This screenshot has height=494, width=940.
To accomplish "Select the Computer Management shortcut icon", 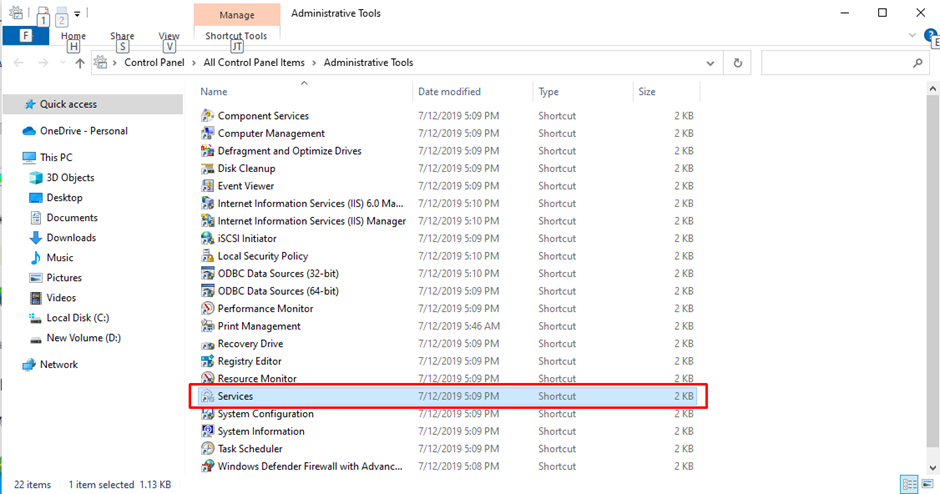I will (x=207, y=133).
